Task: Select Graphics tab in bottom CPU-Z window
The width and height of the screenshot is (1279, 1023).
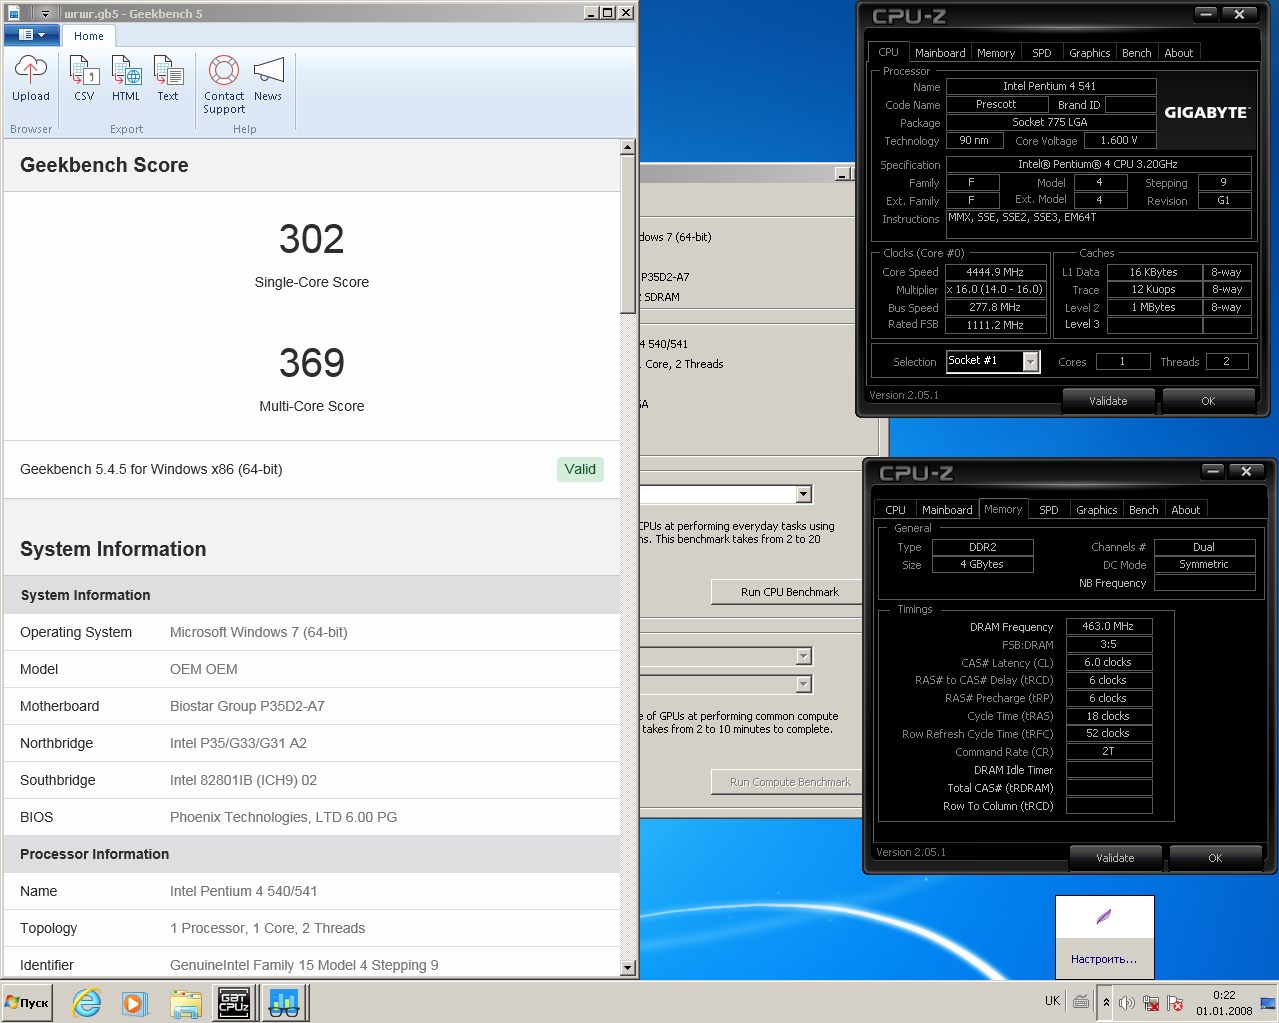Action: click(1096, 510)
